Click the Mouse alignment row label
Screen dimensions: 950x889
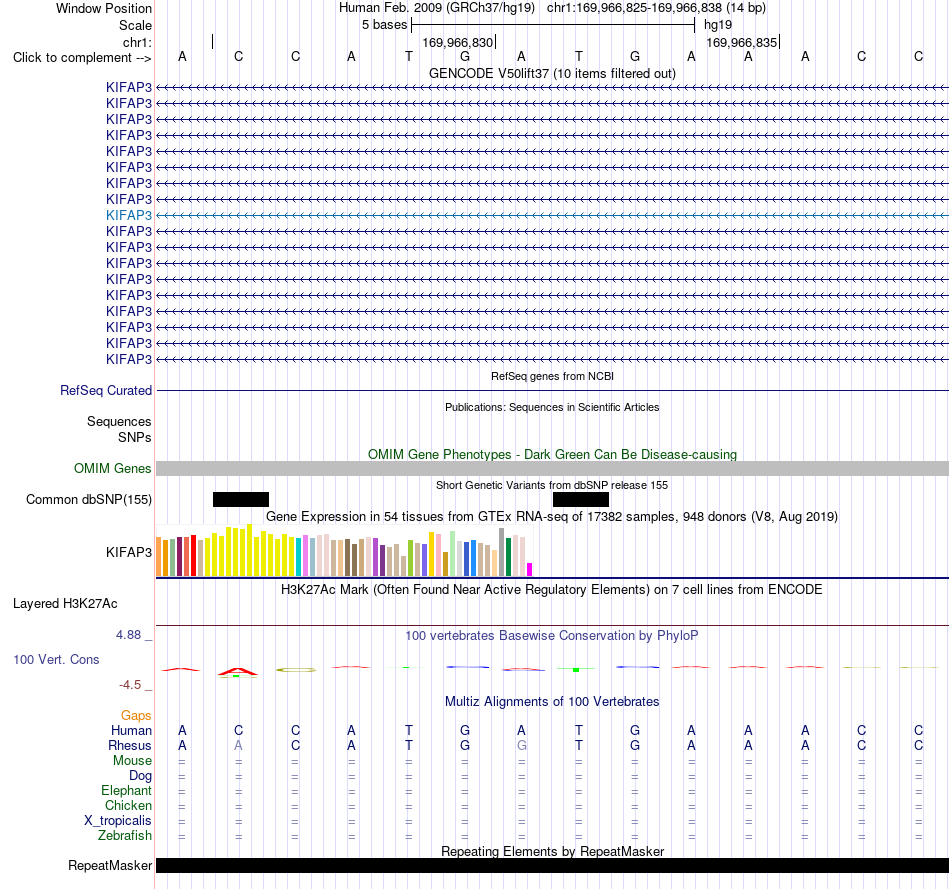(132, 761)
